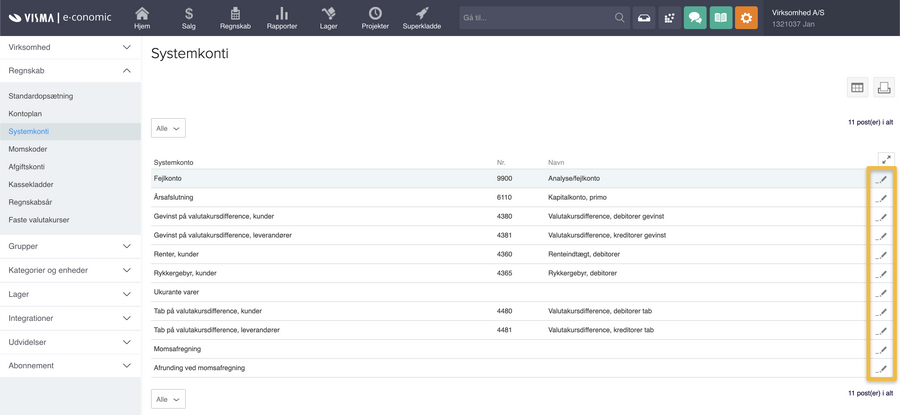Open Momskoder in the sidebar
The image size is (900, 415).
coord(28,149)
